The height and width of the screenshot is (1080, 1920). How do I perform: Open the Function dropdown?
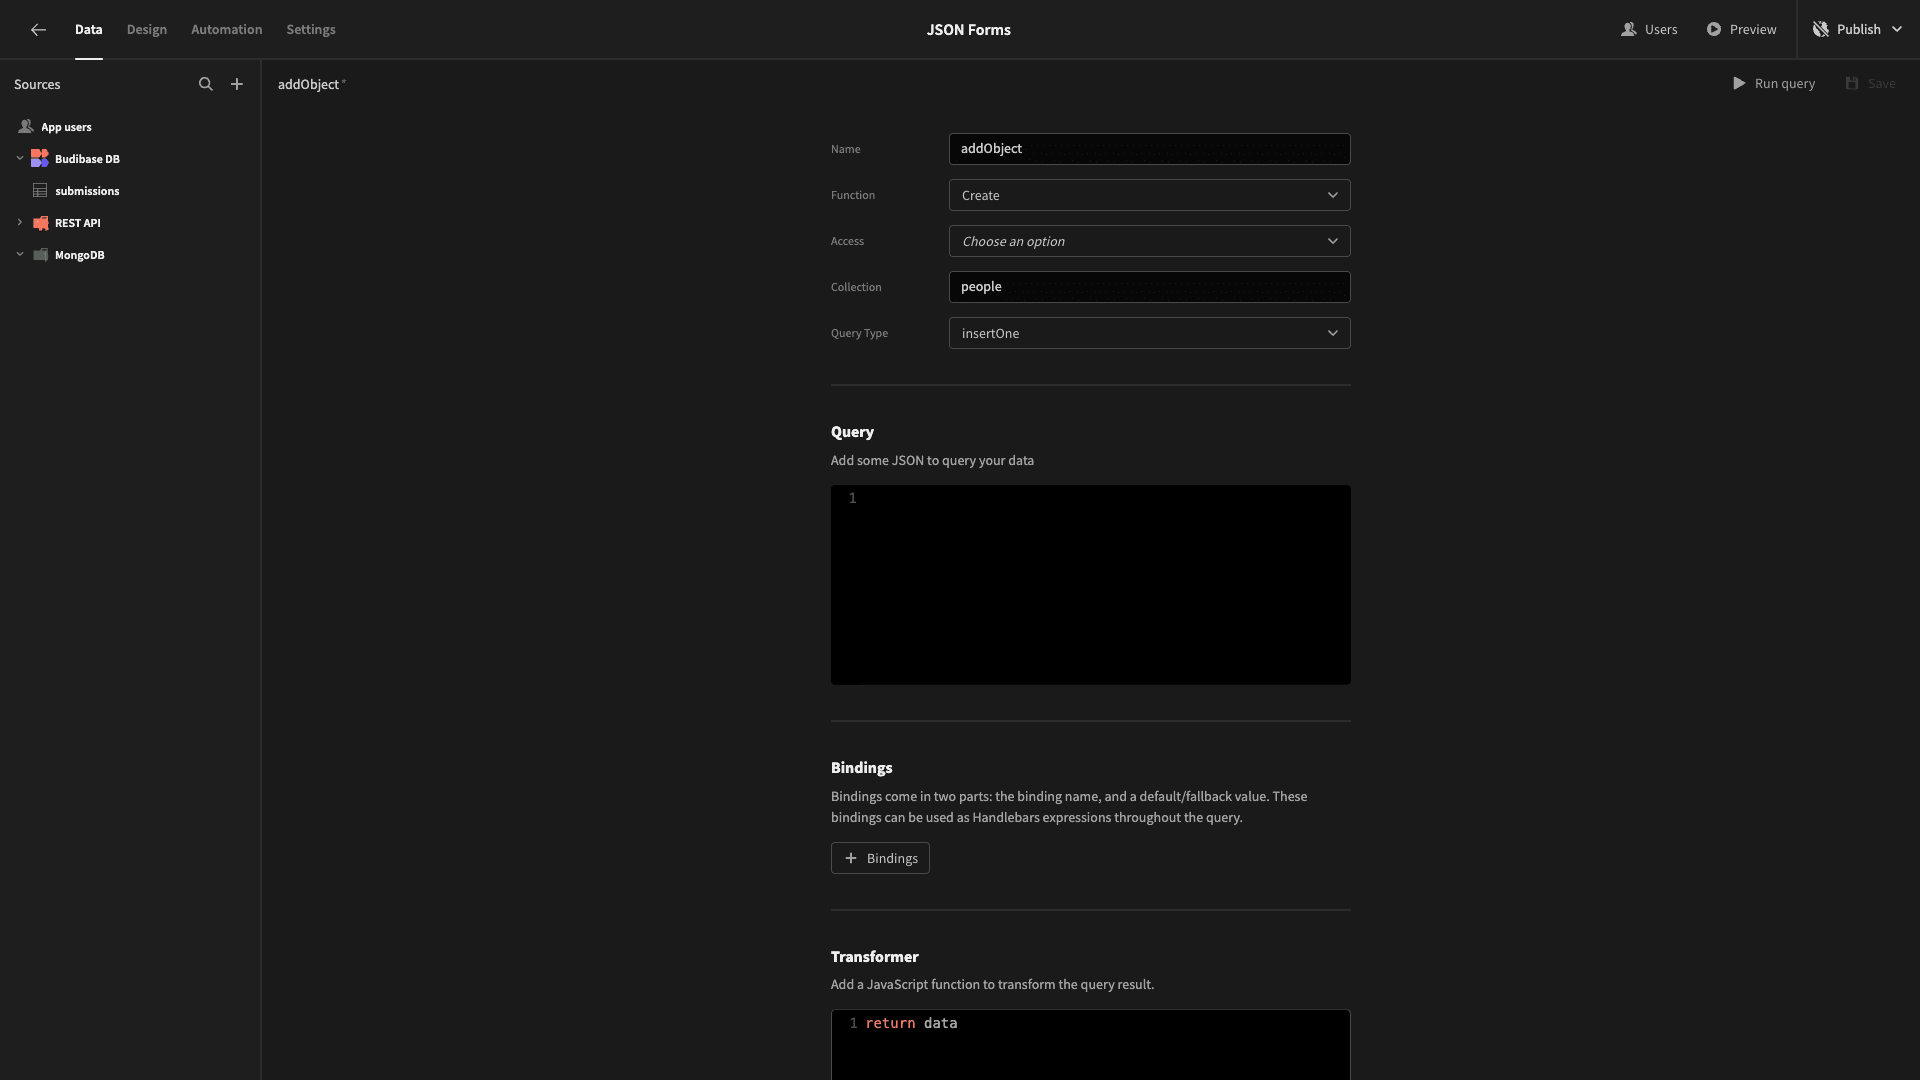(1149, 195)
